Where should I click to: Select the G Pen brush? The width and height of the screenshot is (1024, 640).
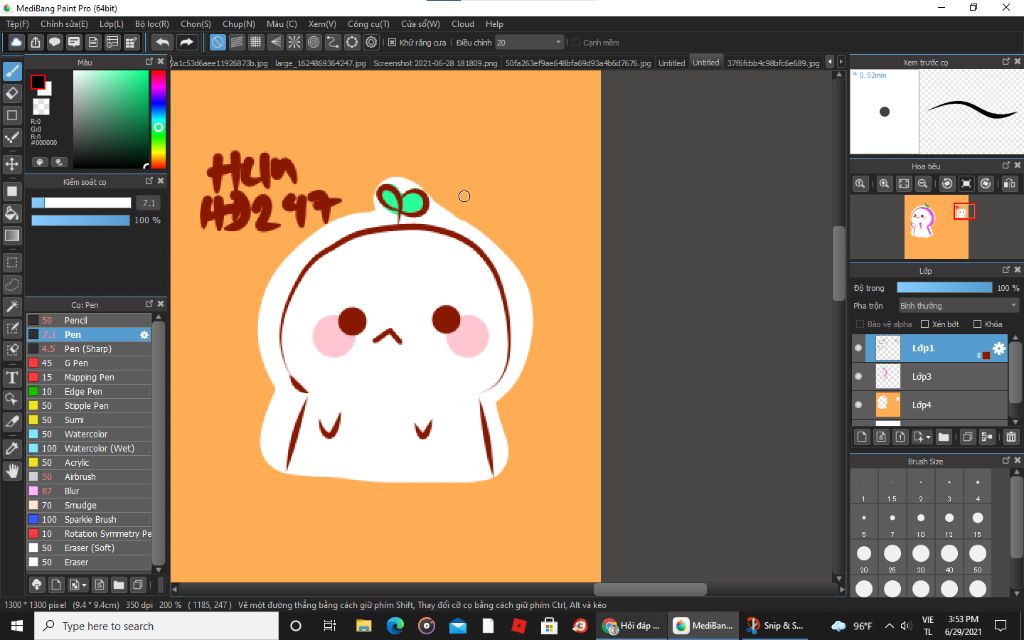[89, 363]
